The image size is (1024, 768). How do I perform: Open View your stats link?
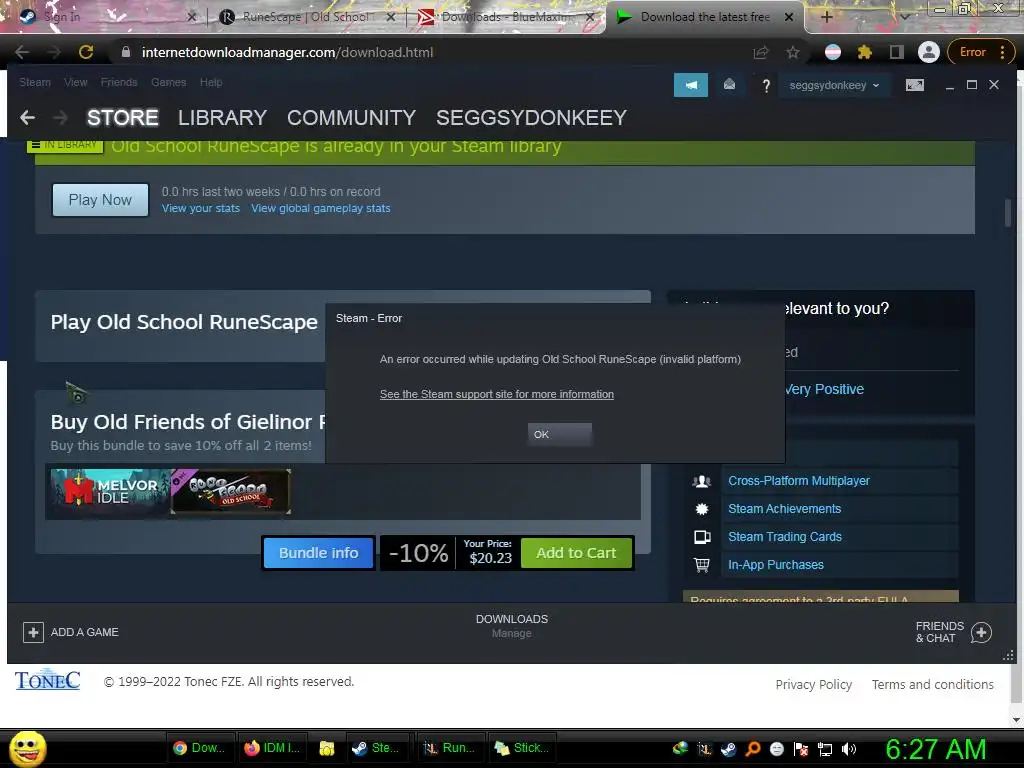(200, 208)
